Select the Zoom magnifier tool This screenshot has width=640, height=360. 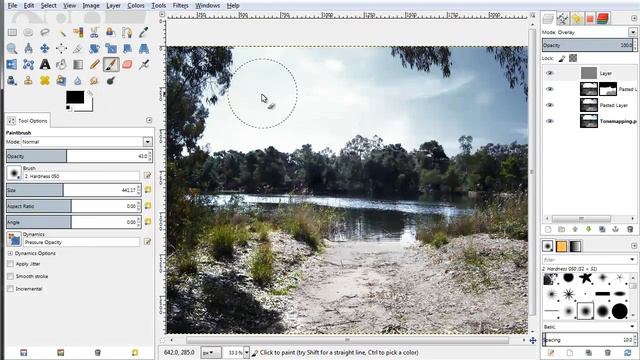(12, 49)
